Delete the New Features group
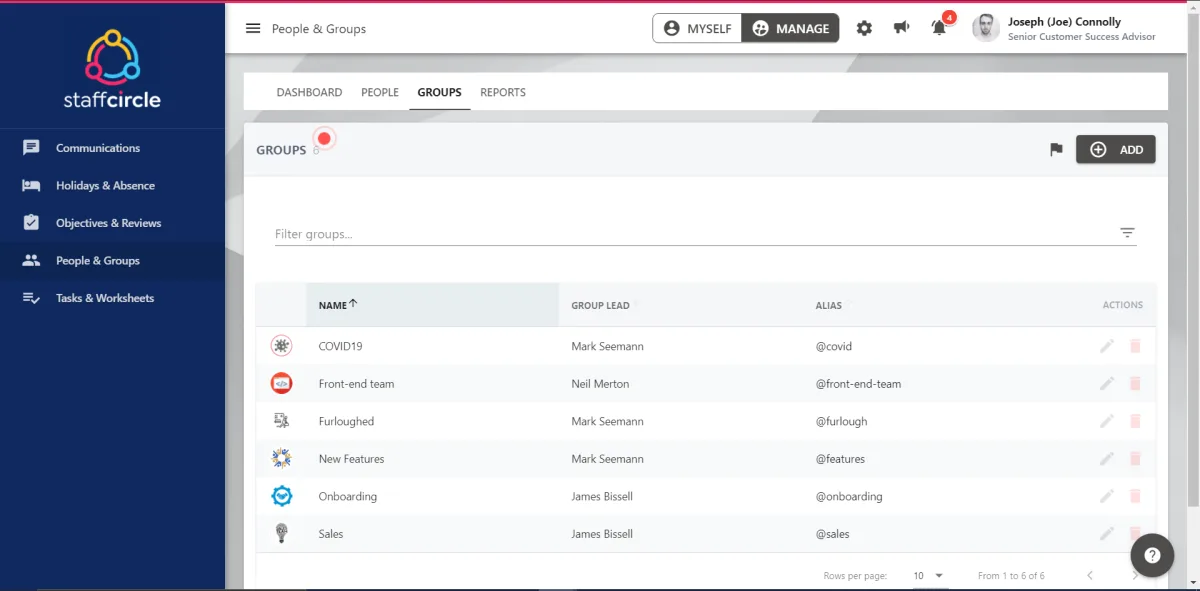This screenshot has width=1200, height=591. [1135, 459]
